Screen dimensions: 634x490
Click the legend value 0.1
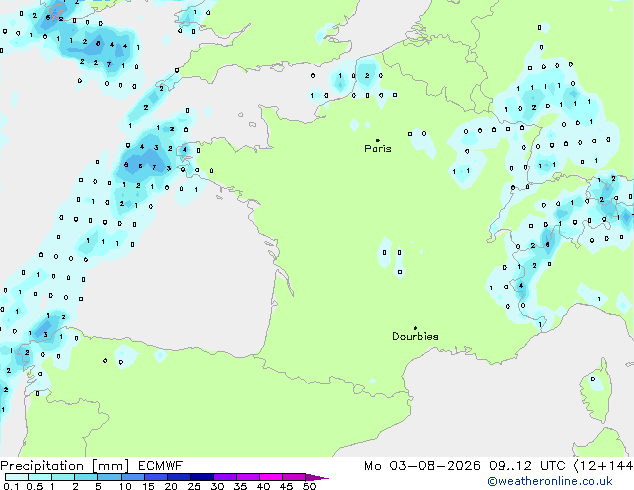9,486
